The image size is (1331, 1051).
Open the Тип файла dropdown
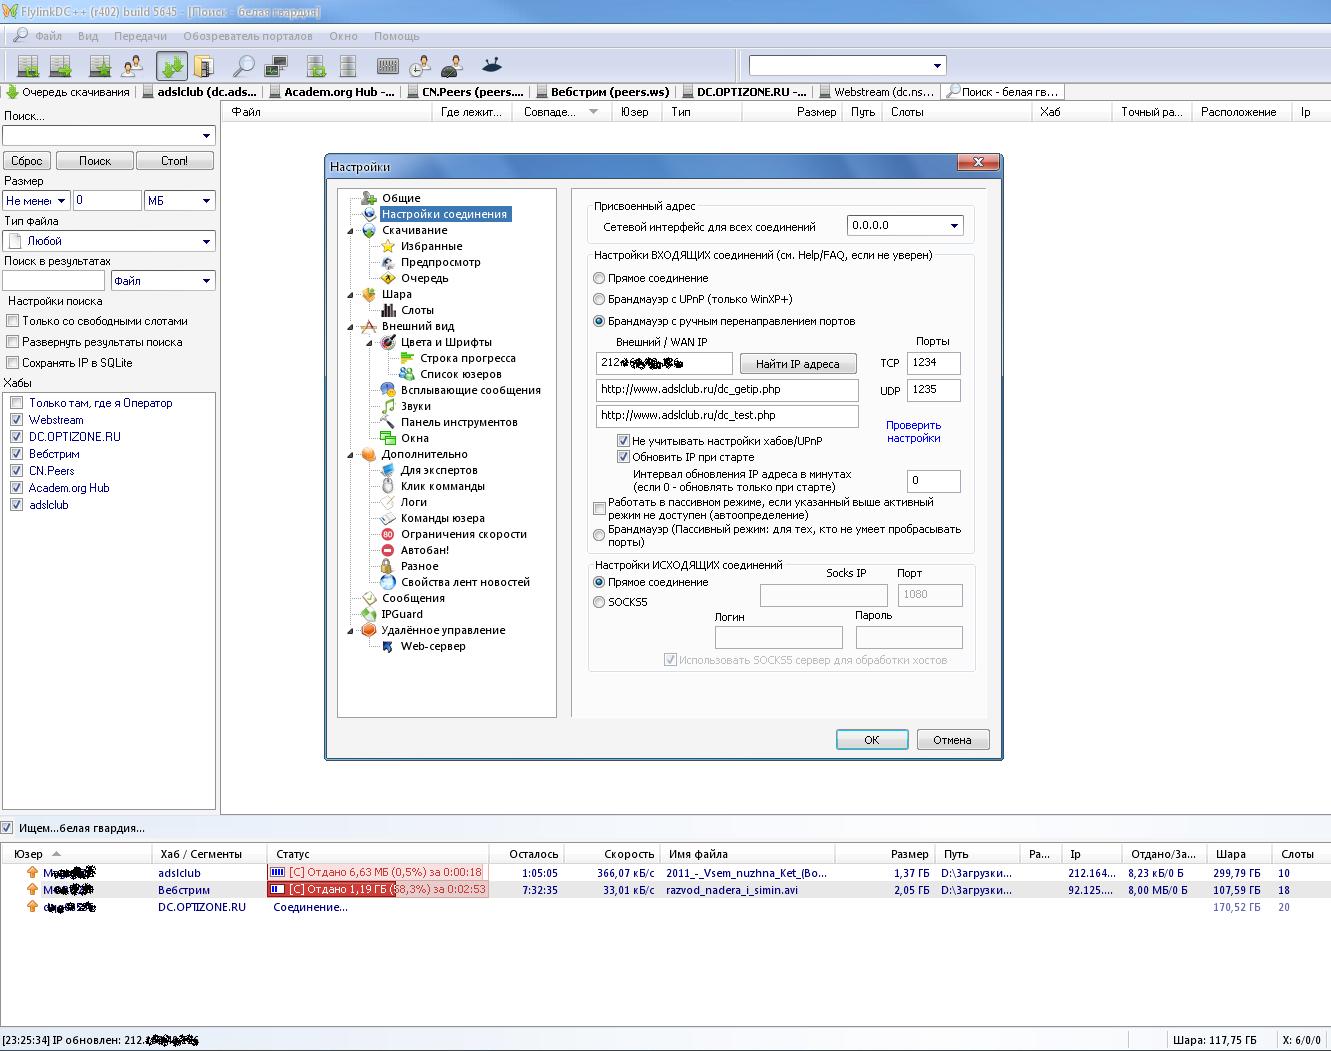(x=206, y=241)
